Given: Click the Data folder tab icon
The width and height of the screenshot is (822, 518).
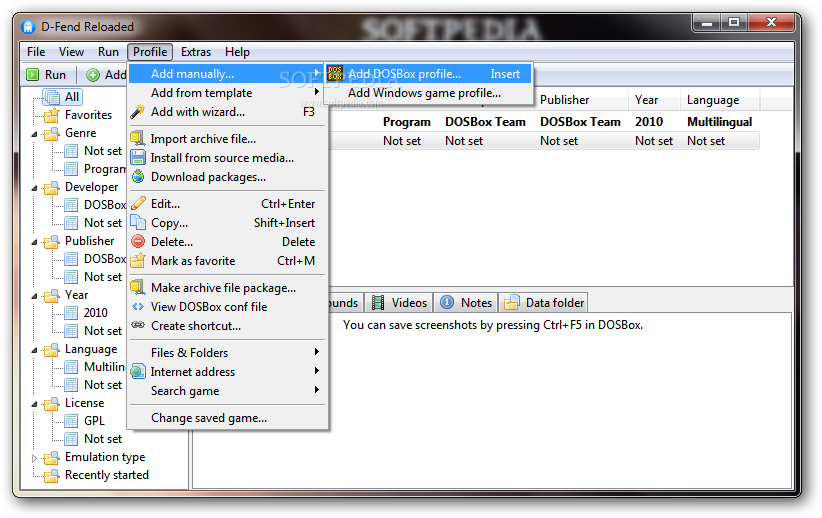Looking at the screenshot, I should 512,303.
